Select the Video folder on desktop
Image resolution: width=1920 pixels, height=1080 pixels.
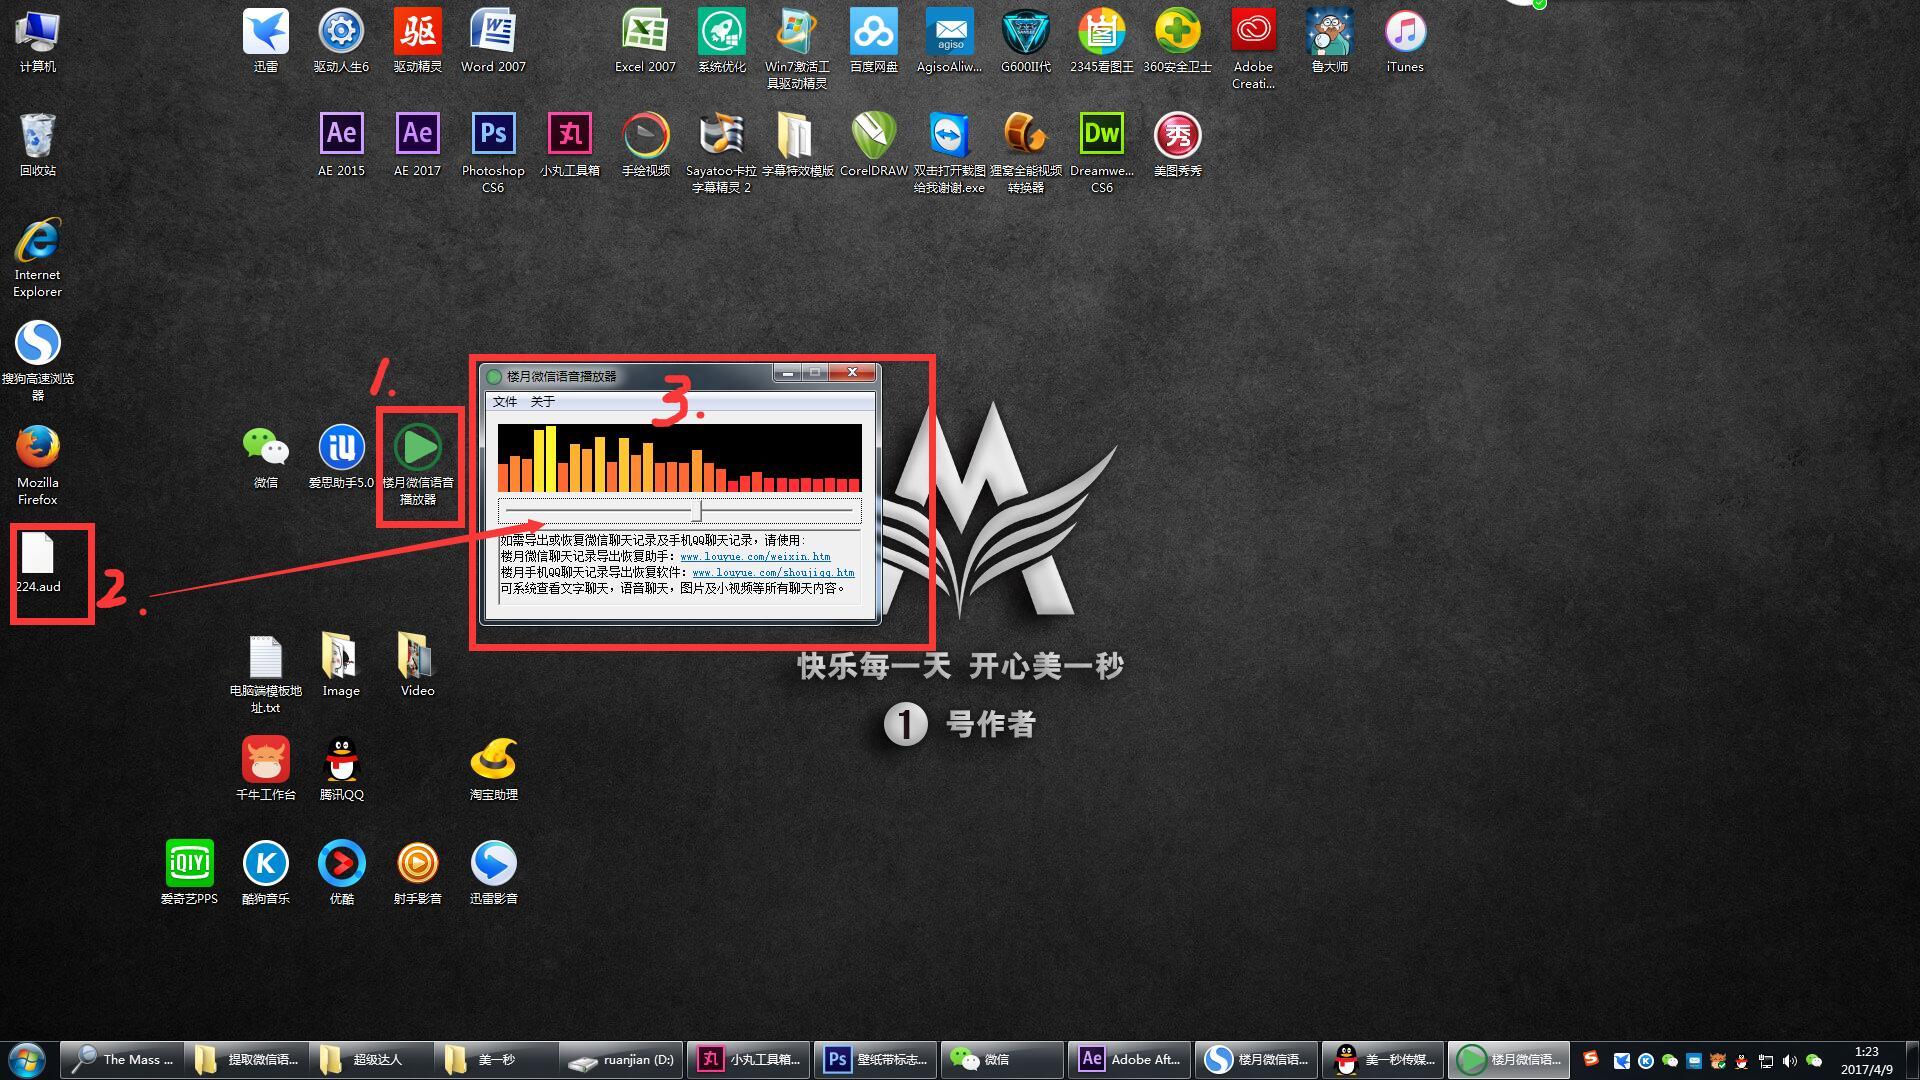point(418,665)
